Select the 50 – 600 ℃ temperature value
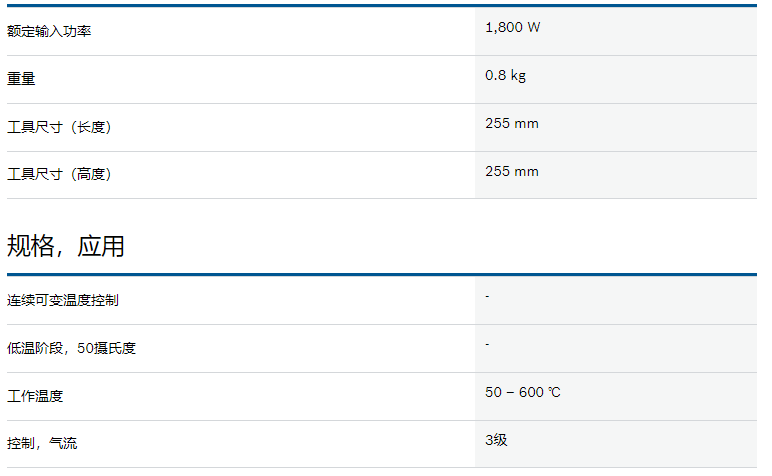The image size is (772, 476). 523,392
